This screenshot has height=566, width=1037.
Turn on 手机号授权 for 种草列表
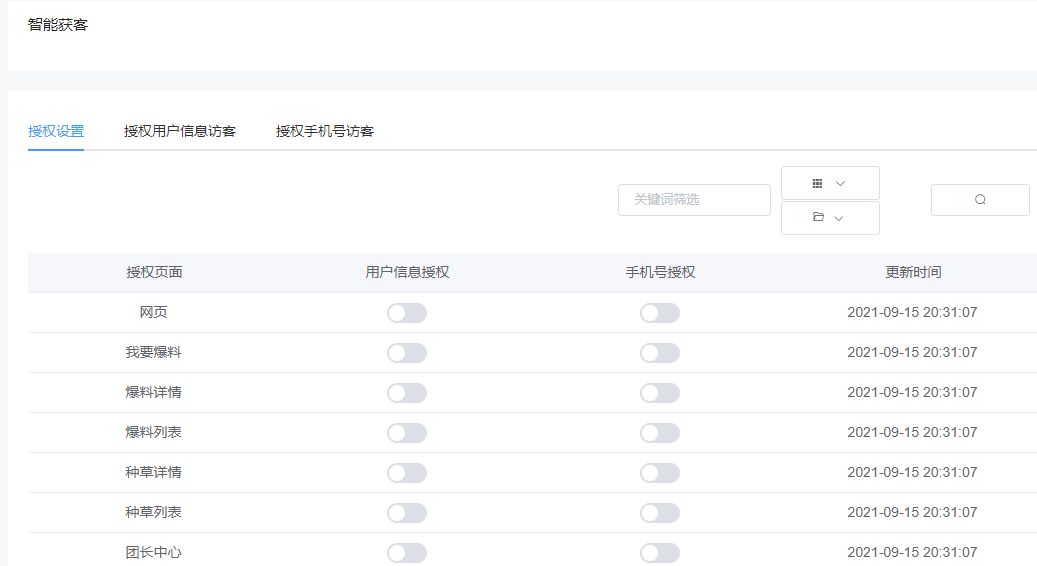[x=660, y=513]
